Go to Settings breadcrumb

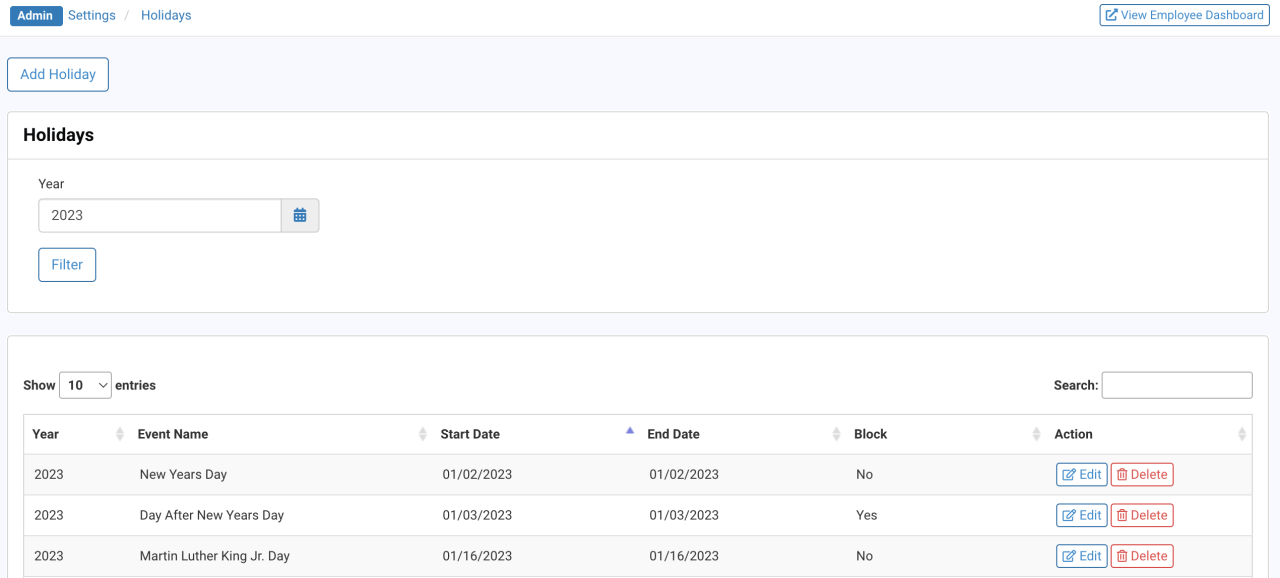coord(92,15)
